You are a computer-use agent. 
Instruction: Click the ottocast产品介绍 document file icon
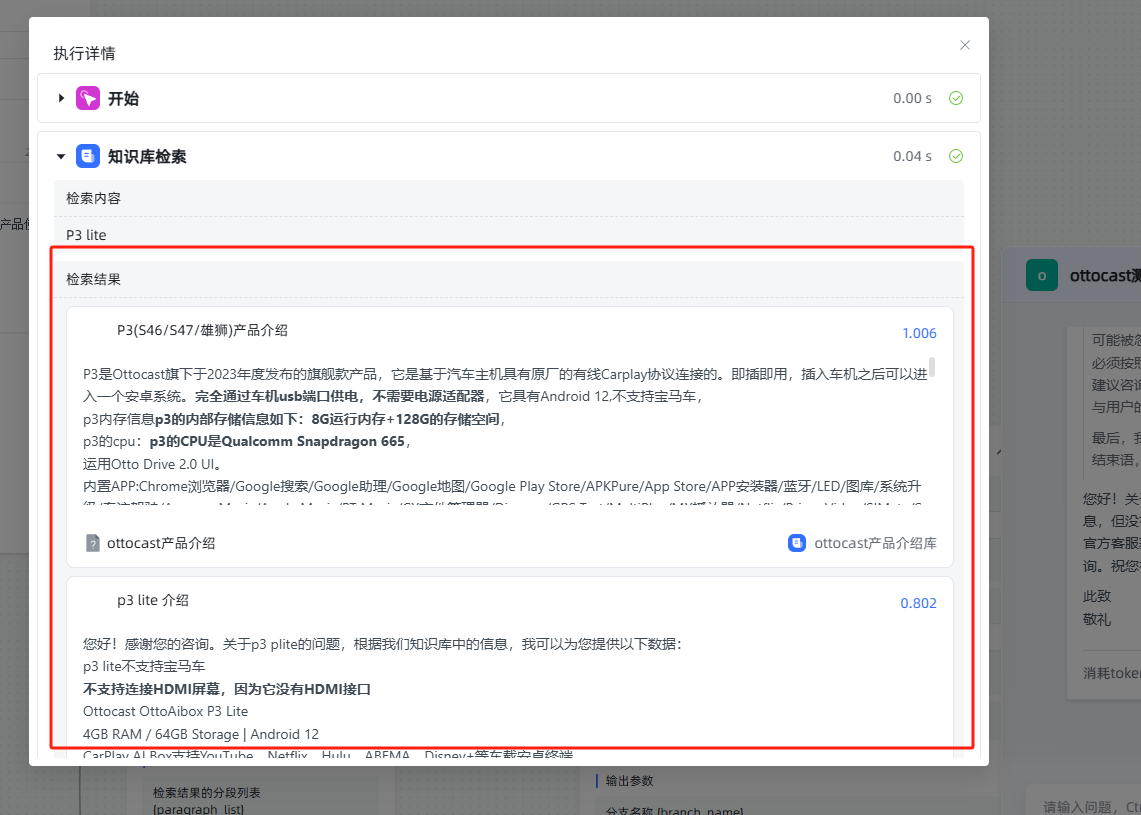(x=92, y=543)
